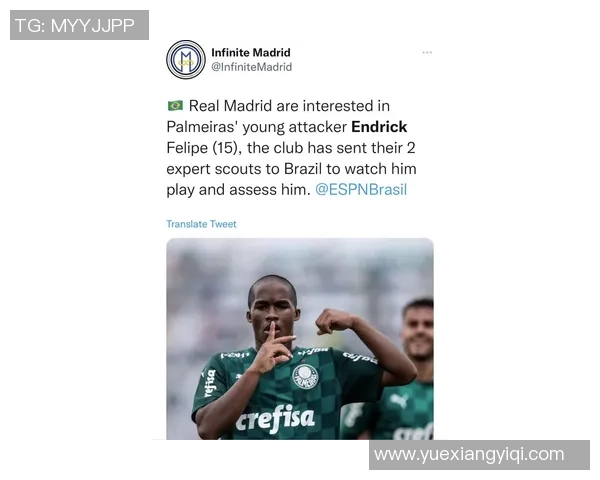Click the player's raised fist in photo
The image size is (600, 480).
331,321
